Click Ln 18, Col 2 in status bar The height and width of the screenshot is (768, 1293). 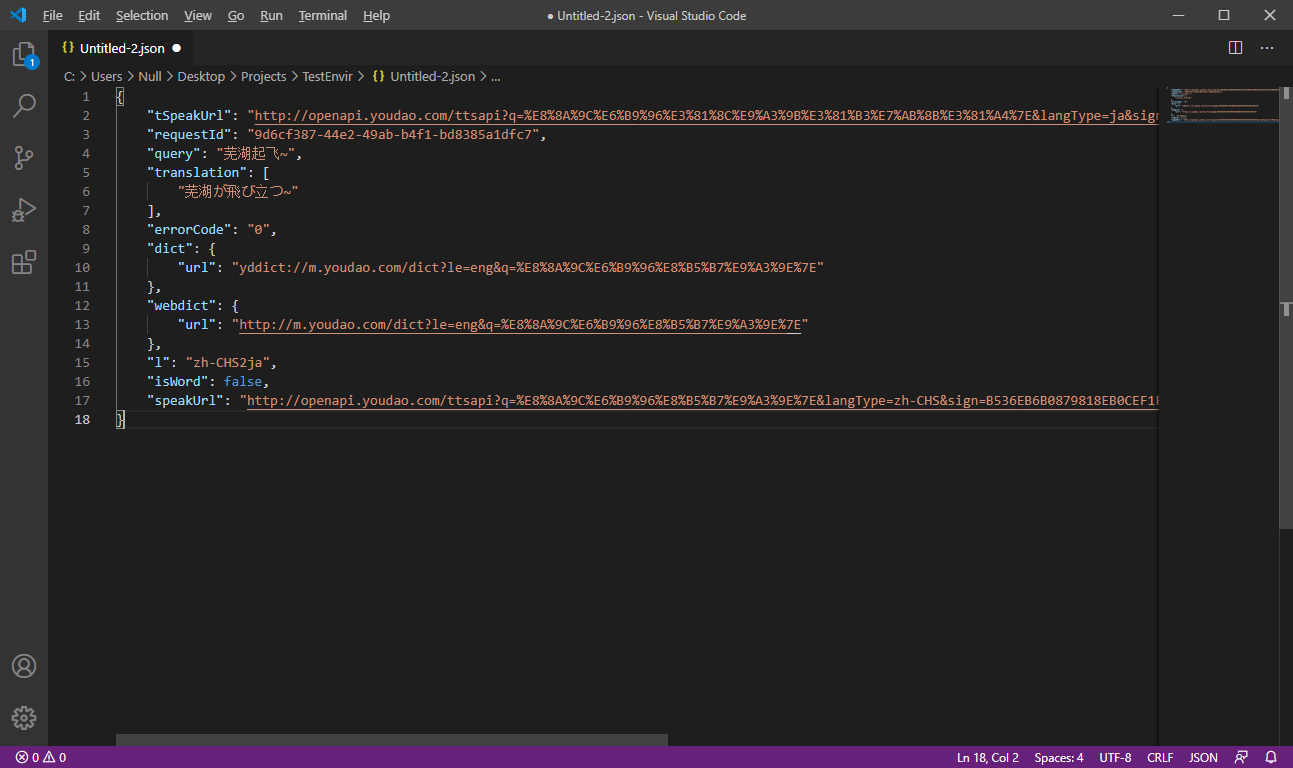pyautogui.click(x=988, y=757)
